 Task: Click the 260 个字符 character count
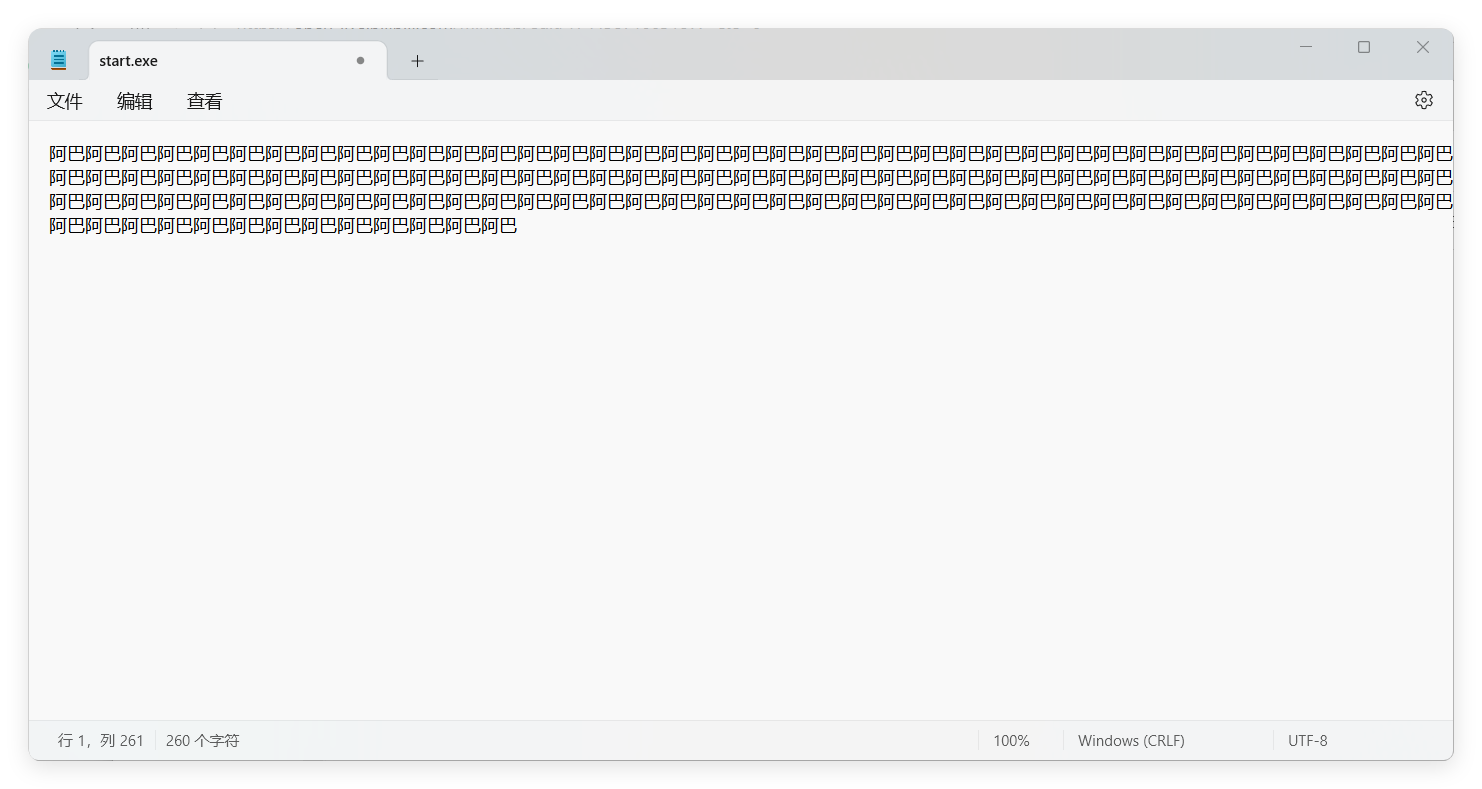click(x=203, y=741)
